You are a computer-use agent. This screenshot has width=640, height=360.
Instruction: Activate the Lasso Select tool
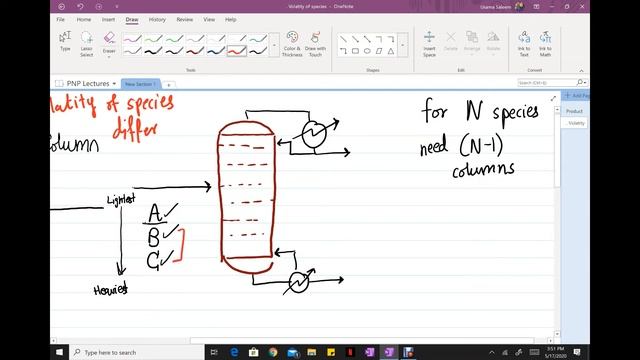(87, 44)
